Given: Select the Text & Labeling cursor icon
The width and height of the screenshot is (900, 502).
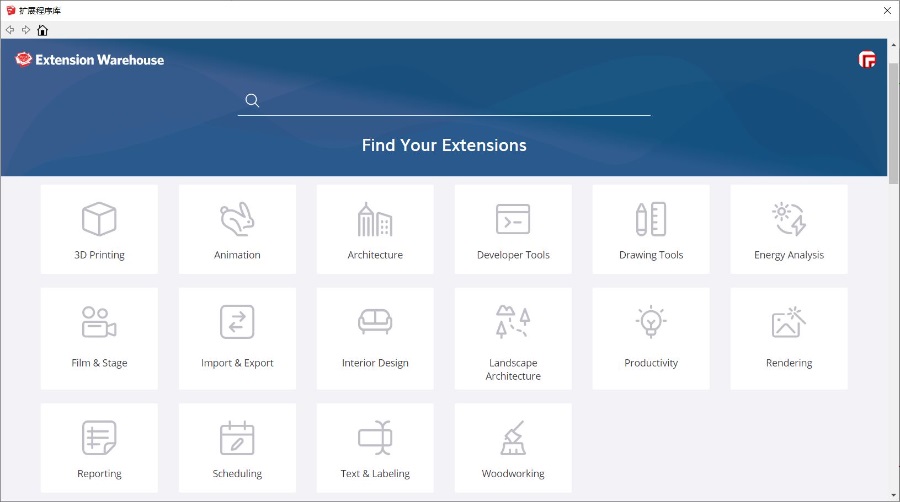Looking at the screenshot, I should [x=375, y=438].
